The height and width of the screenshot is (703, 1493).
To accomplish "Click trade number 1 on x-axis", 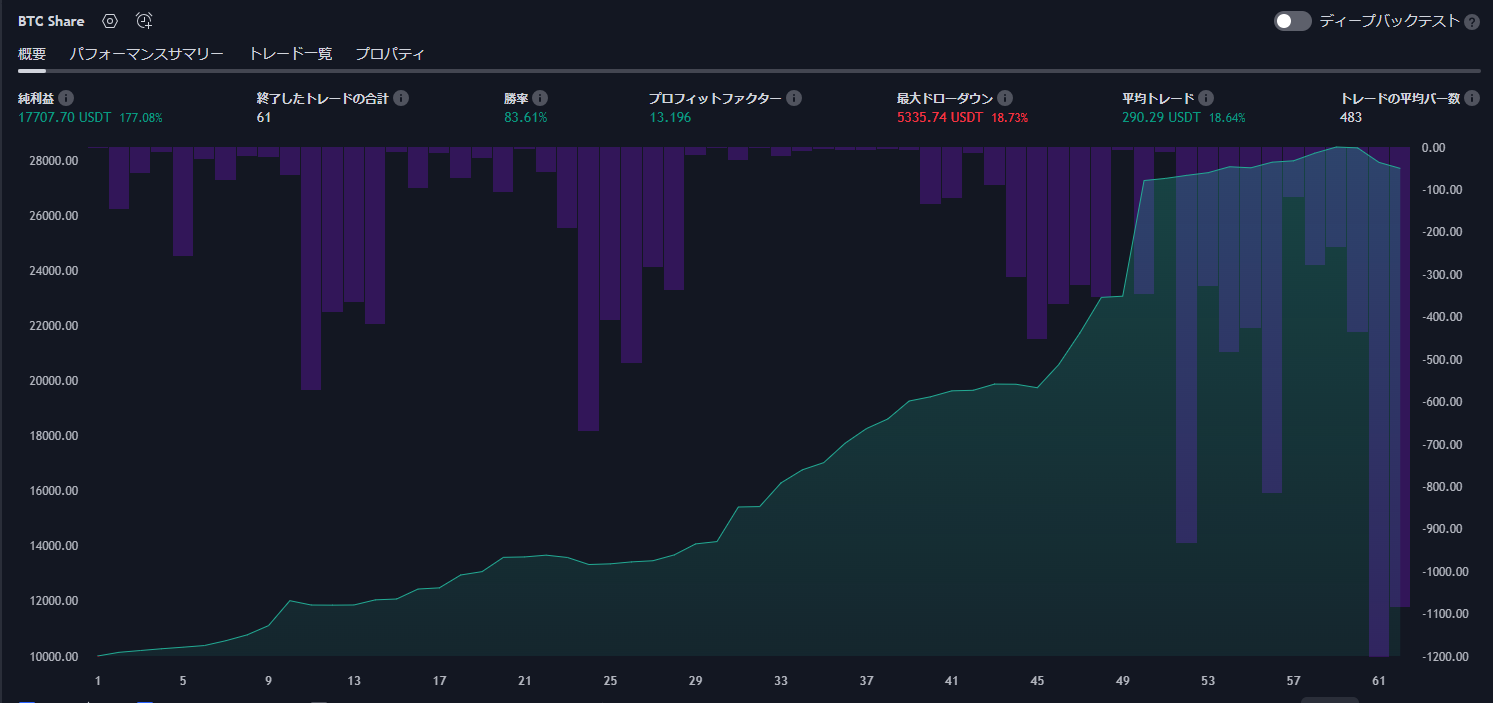I will [x=98, y=681].
